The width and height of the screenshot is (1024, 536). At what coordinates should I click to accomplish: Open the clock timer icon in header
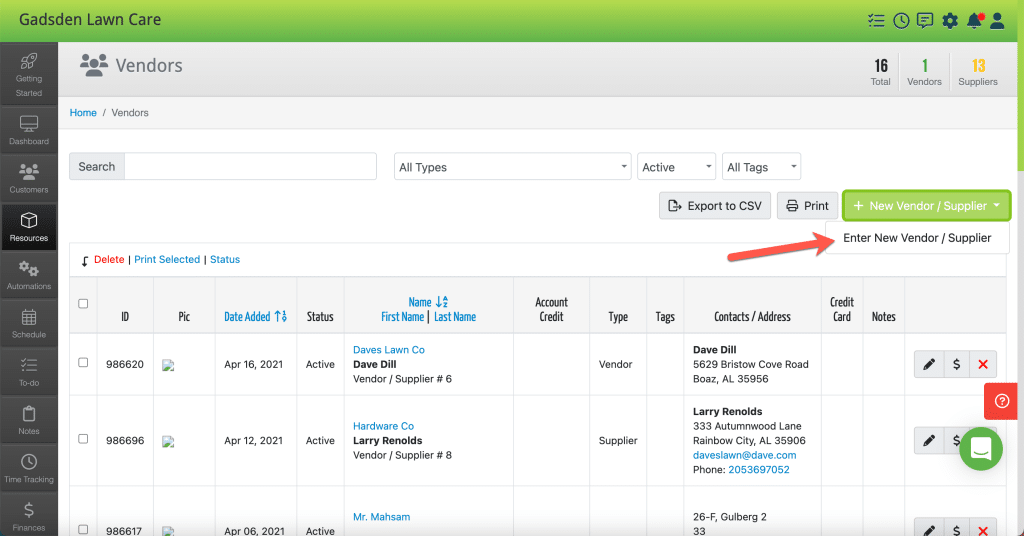click(901, 20)
